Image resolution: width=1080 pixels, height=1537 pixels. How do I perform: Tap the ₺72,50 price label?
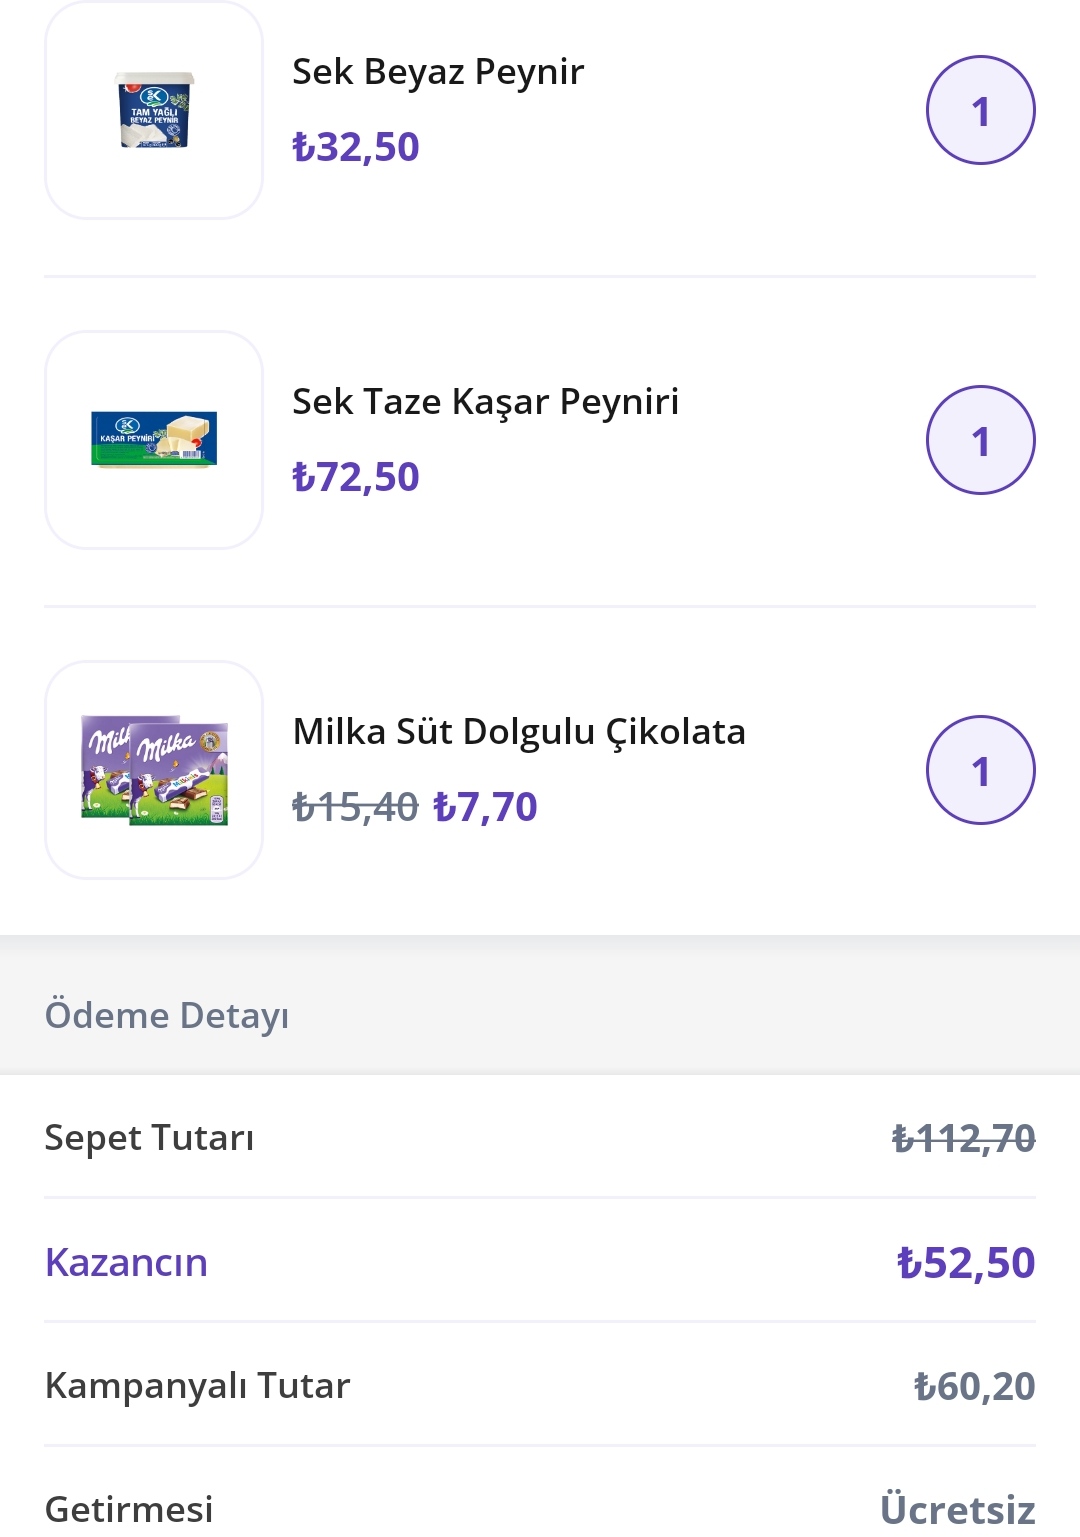(x=355, y=477)
